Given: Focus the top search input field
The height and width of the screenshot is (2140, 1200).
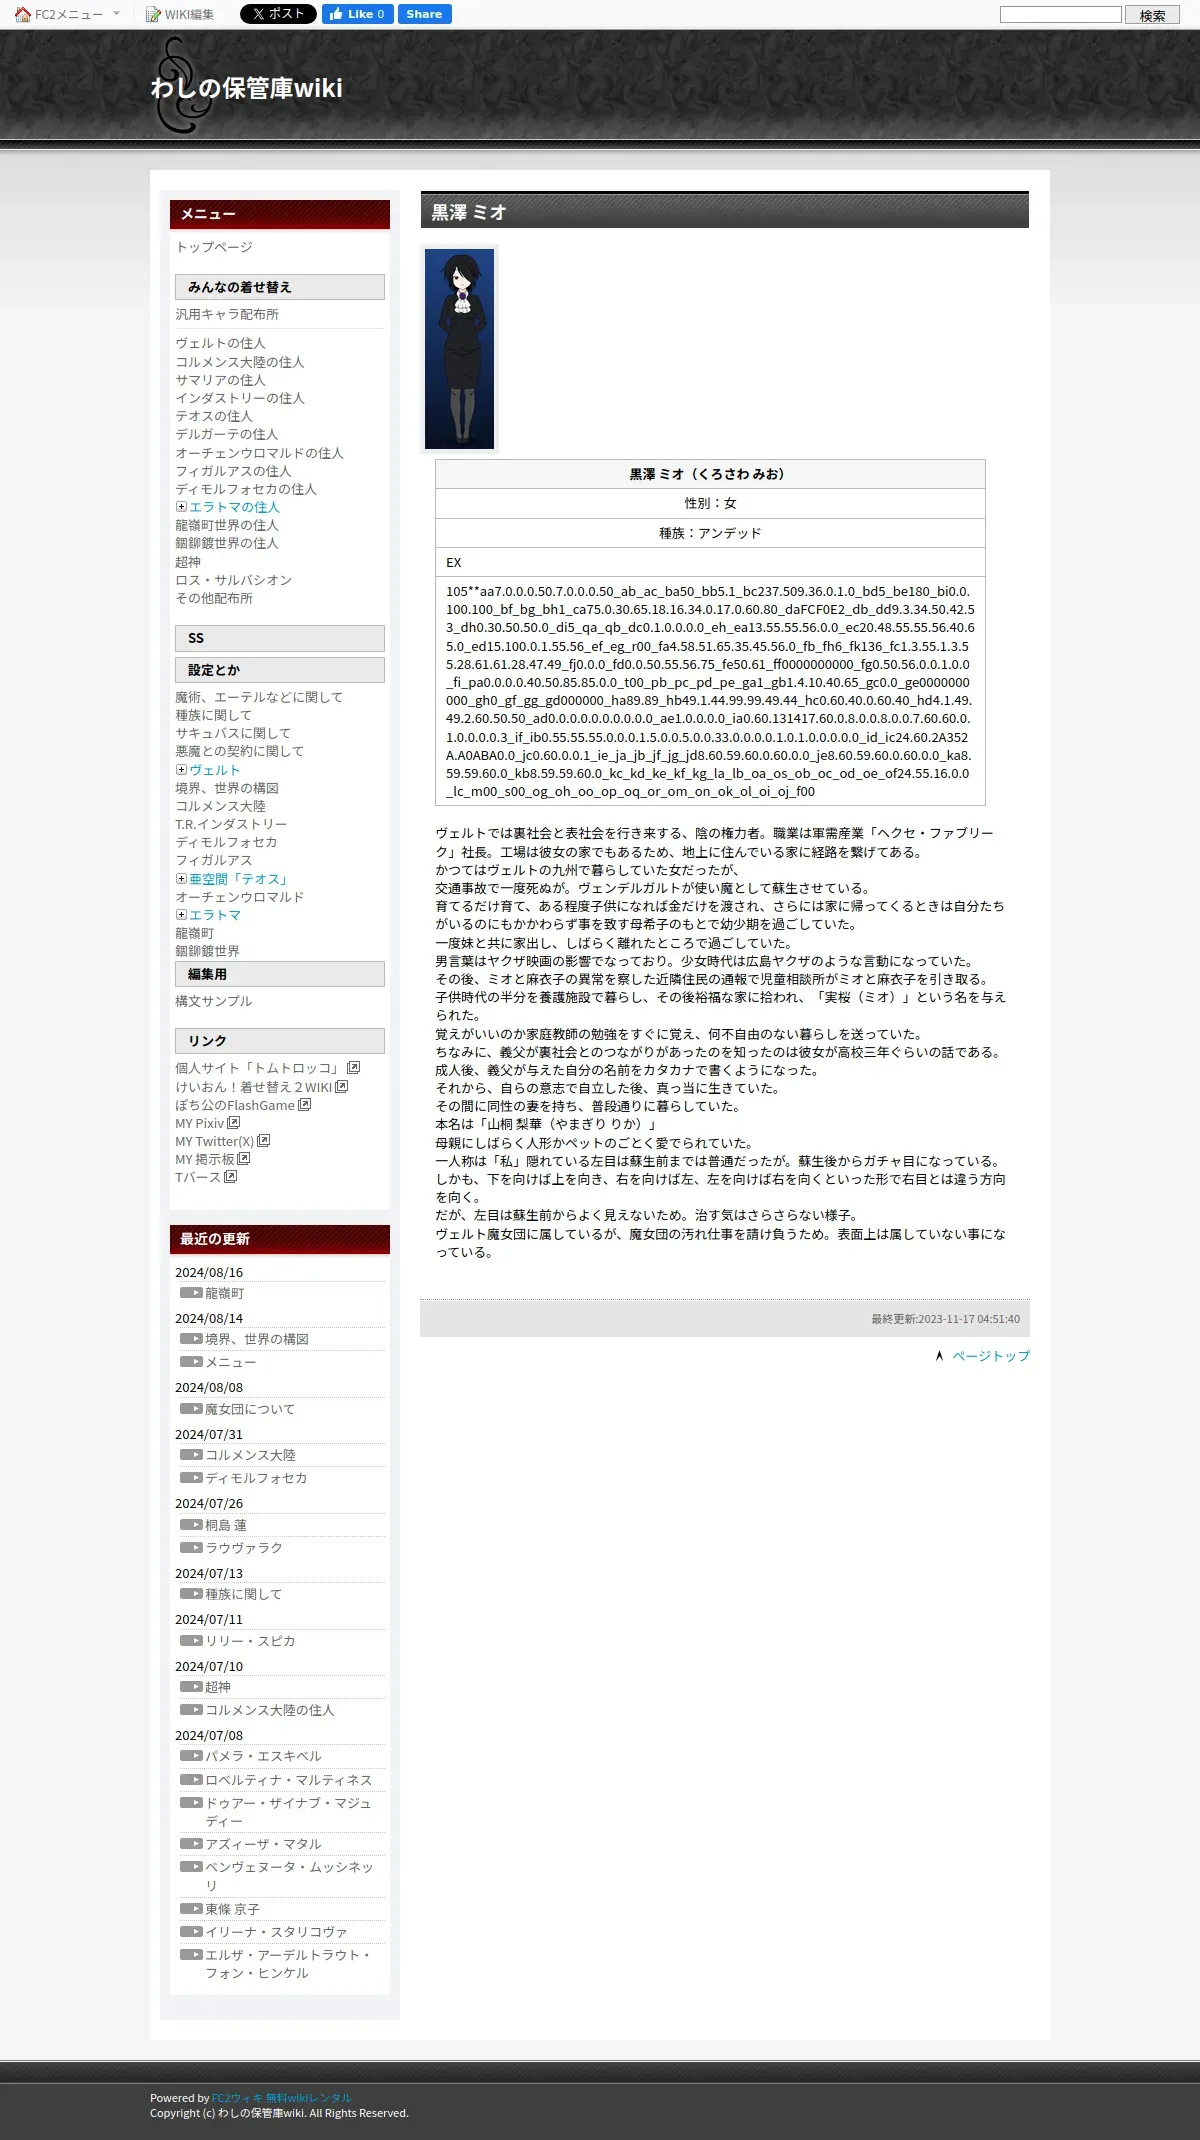Looking at the screenshot, I should (1061, 14).
